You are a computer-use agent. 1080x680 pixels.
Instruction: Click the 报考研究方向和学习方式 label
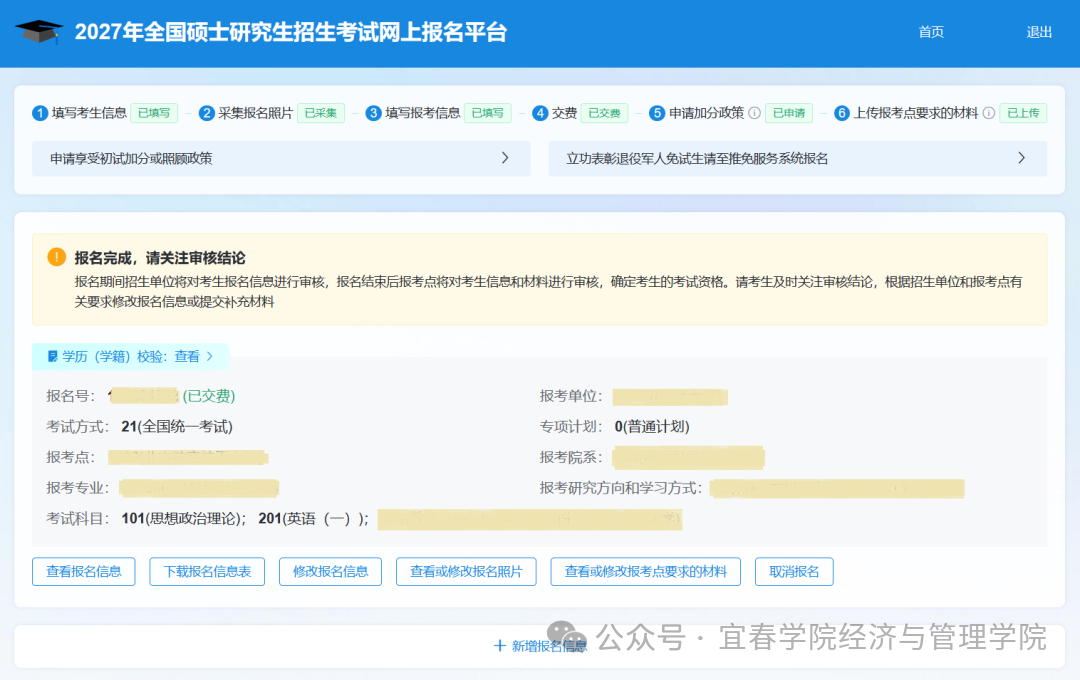[621, 488]
